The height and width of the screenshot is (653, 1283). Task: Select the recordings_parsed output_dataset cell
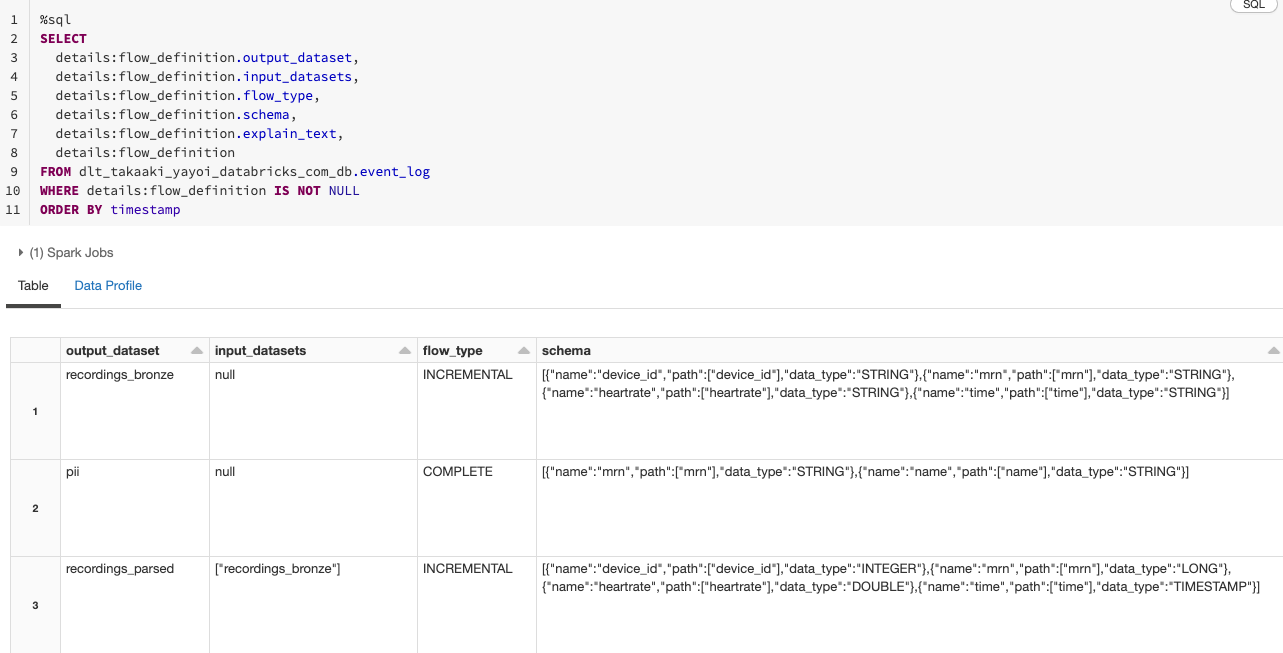[120, 569]
